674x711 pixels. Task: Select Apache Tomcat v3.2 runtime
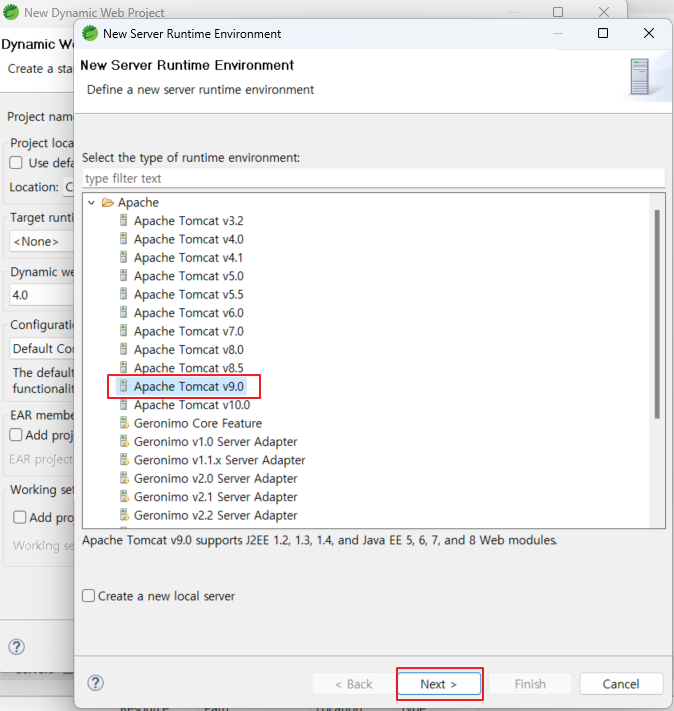click(x=189, y=221)
